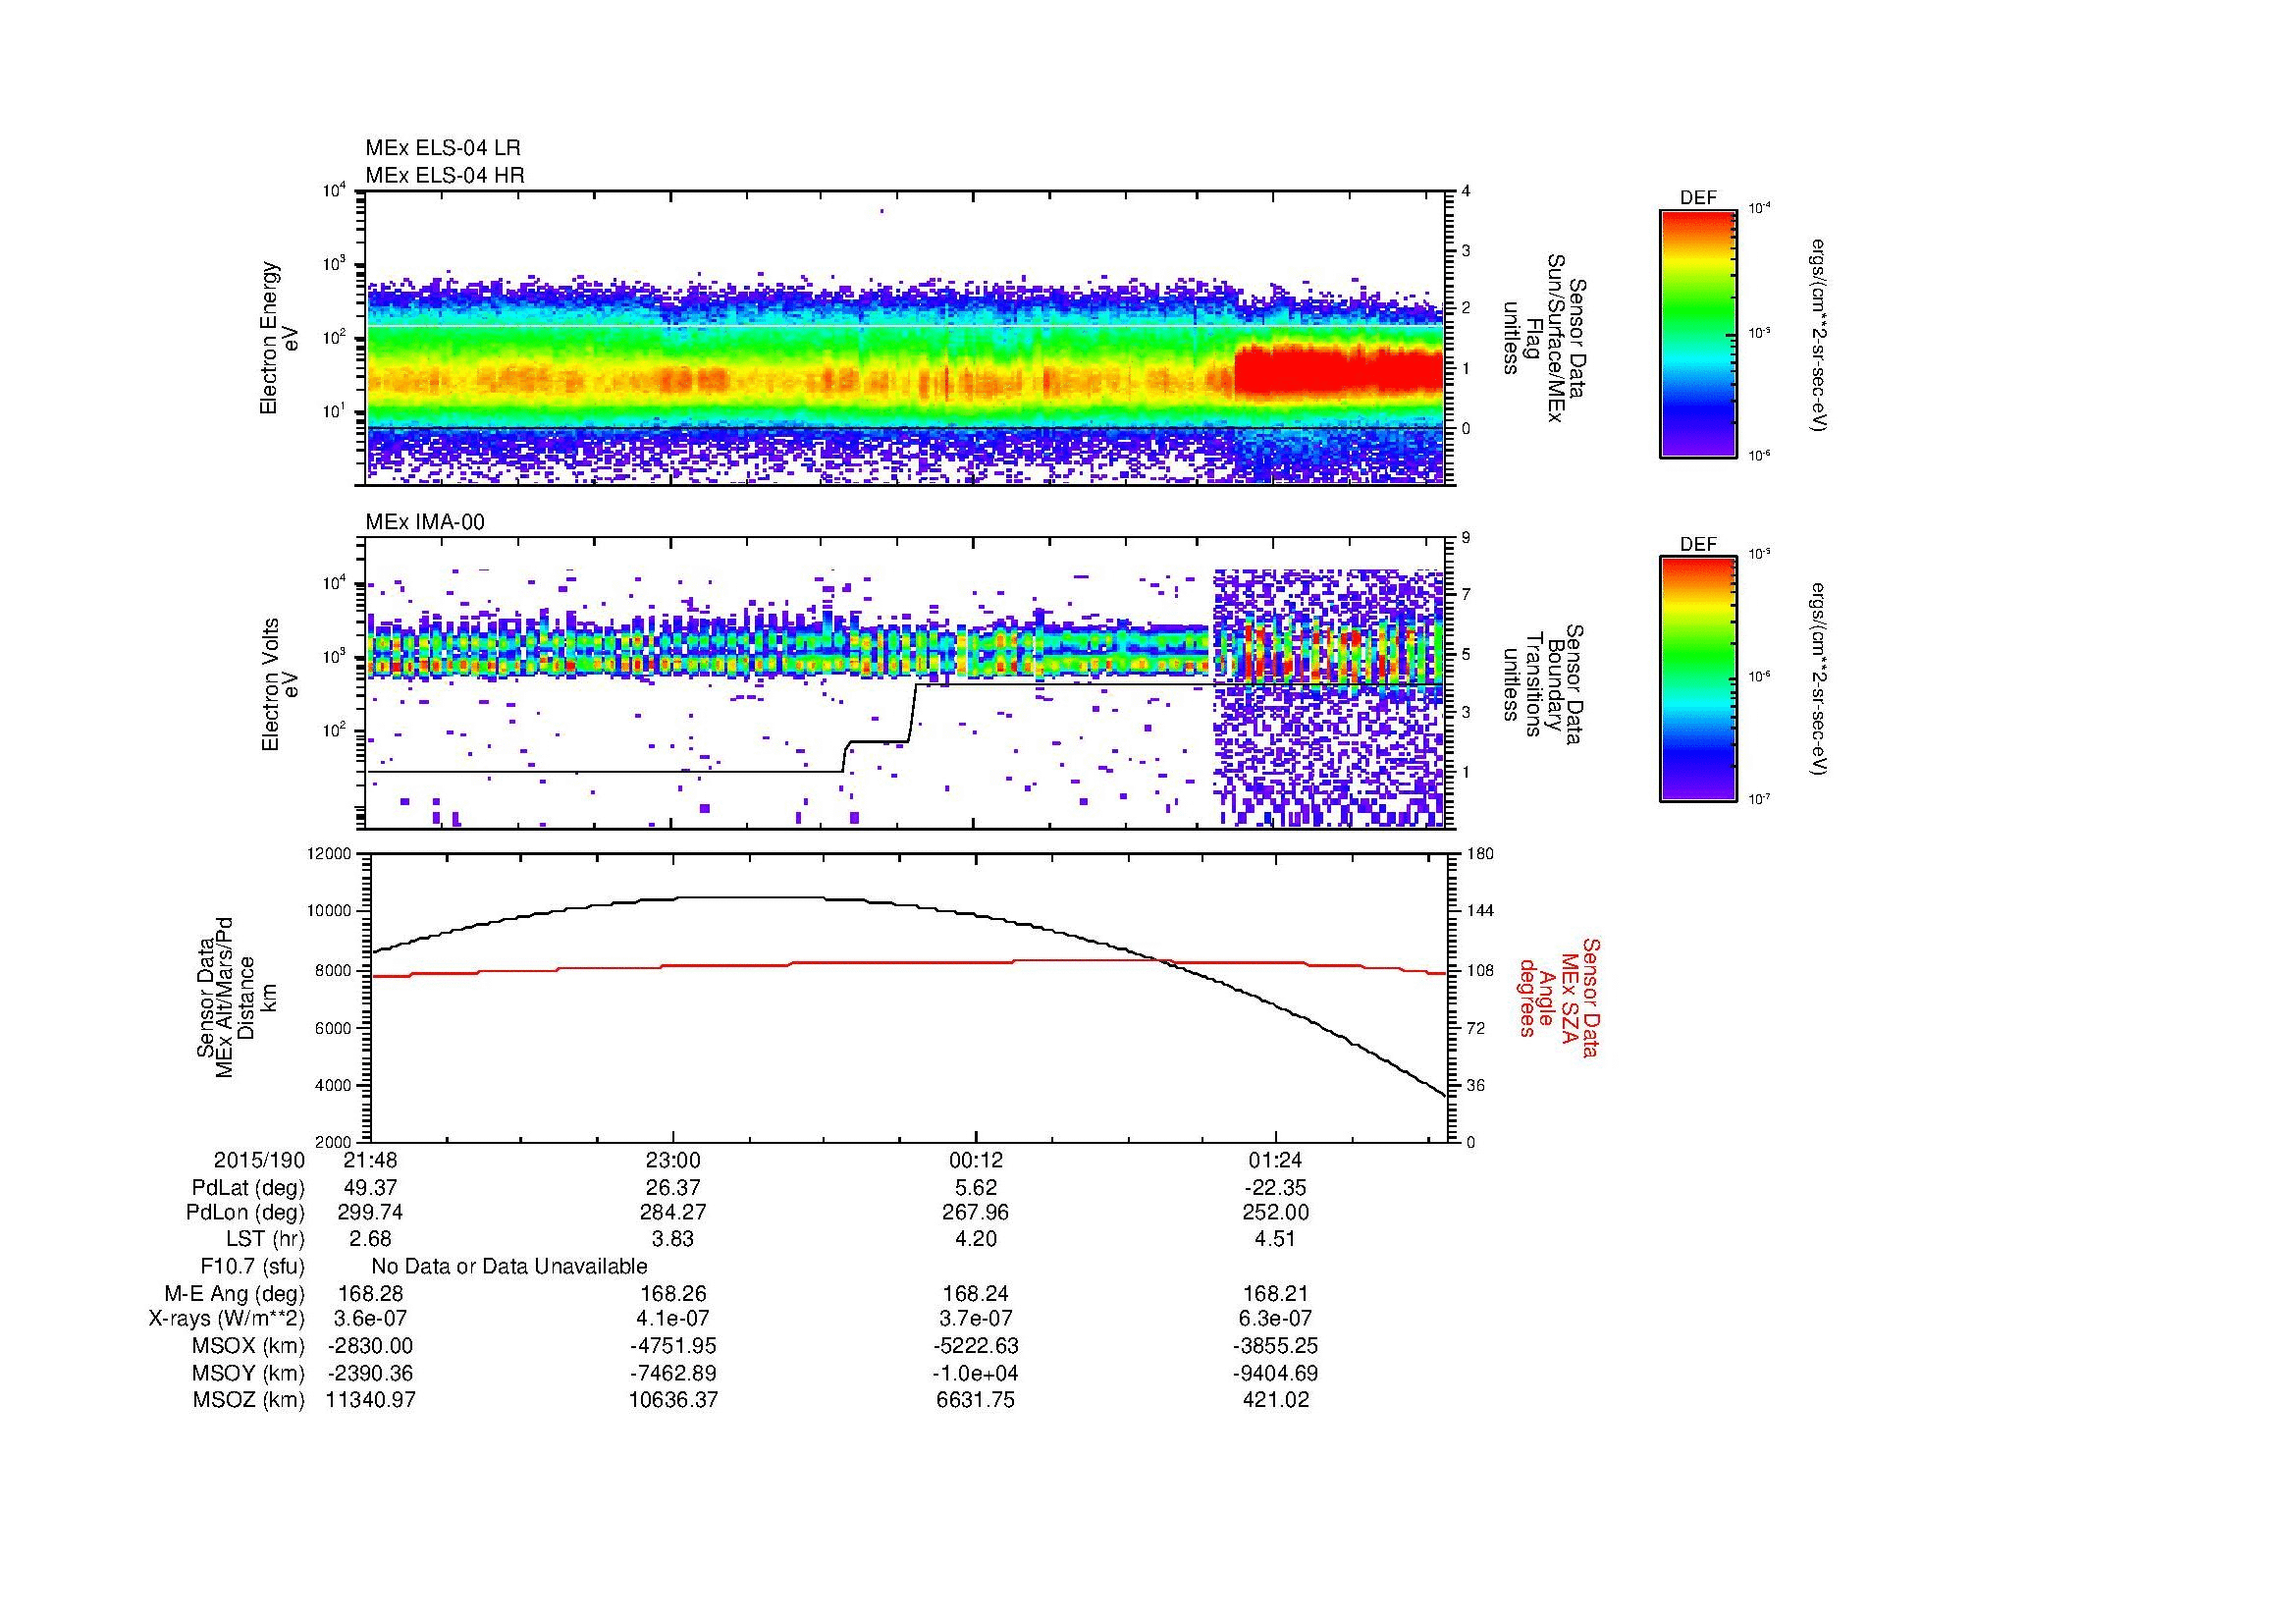This screenshot has height=1623, width=2296.
Task: Click PdLon value 299.74
Action: point(371,1213)
